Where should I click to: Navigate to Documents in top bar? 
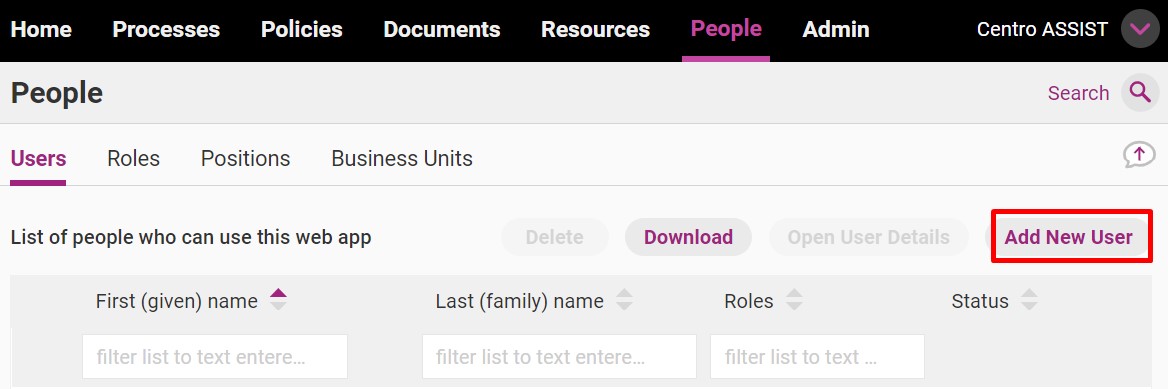coord(442,29)
